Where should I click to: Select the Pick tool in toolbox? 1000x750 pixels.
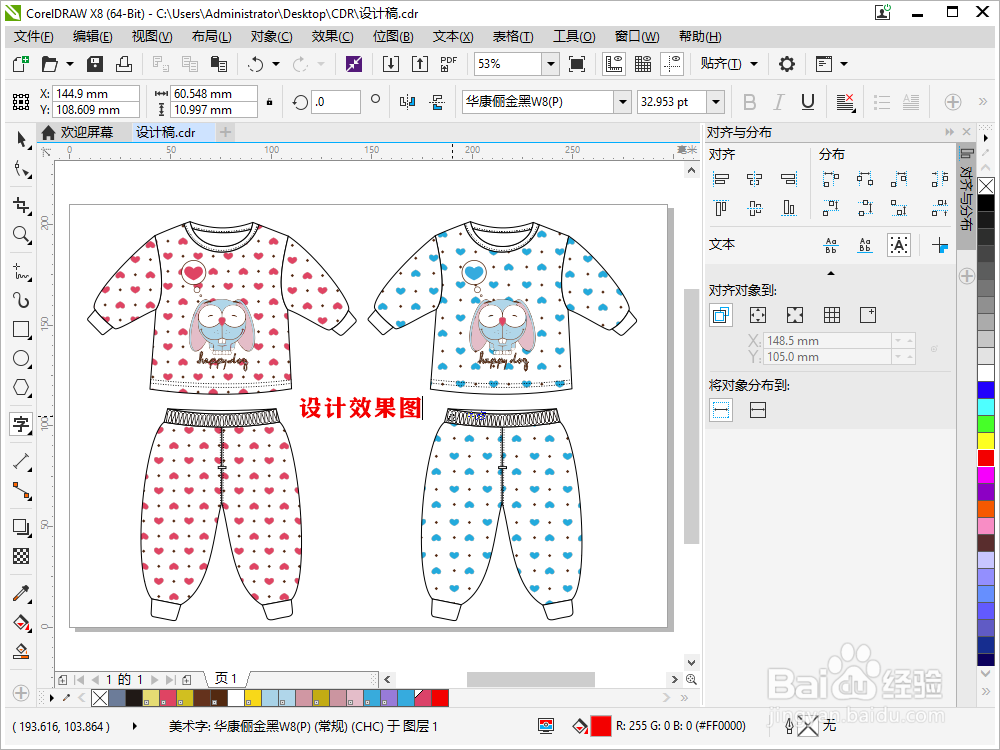22,140
